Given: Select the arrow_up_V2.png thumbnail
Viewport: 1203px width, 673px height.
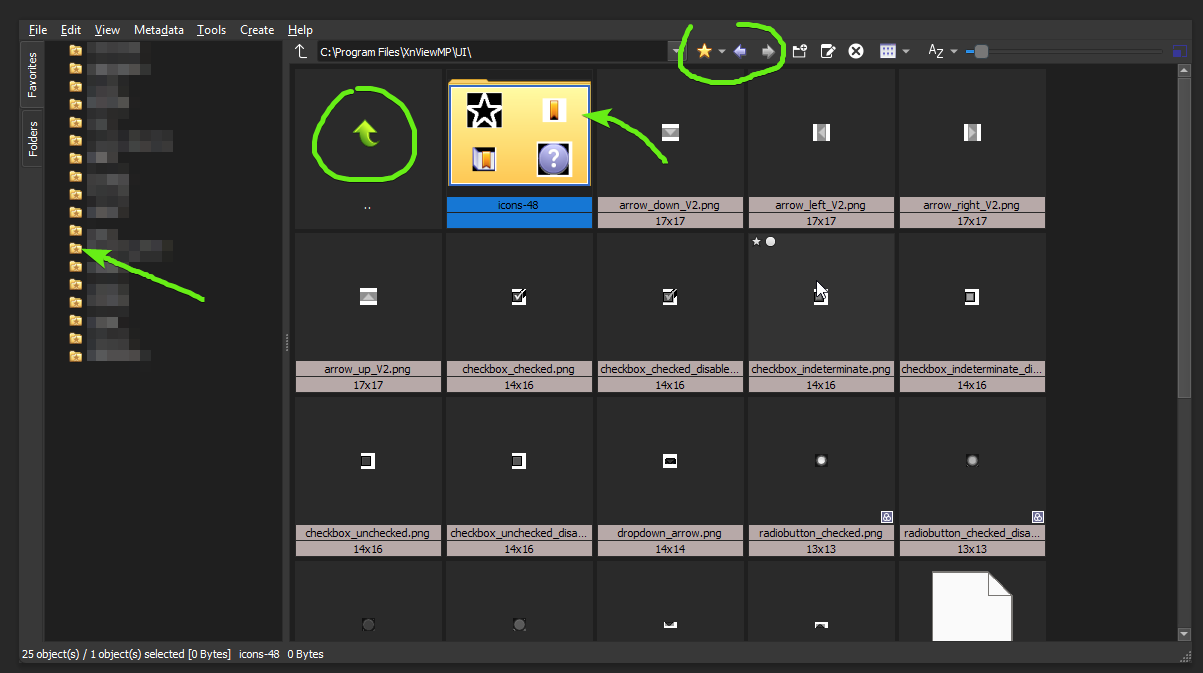Looking at the screenshot, I should tap(368, 313).
